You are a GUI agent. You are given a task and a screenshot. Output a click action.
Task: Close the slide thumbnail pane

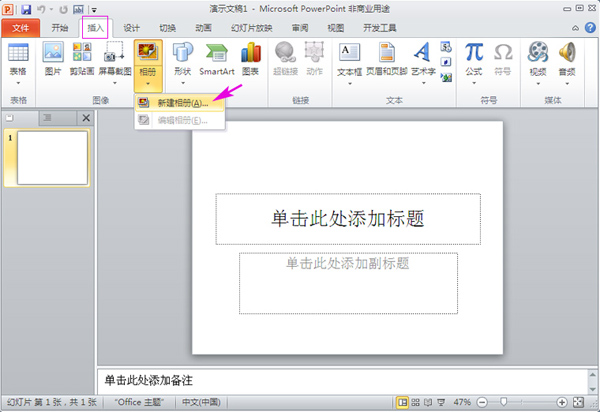coord(86,118)
